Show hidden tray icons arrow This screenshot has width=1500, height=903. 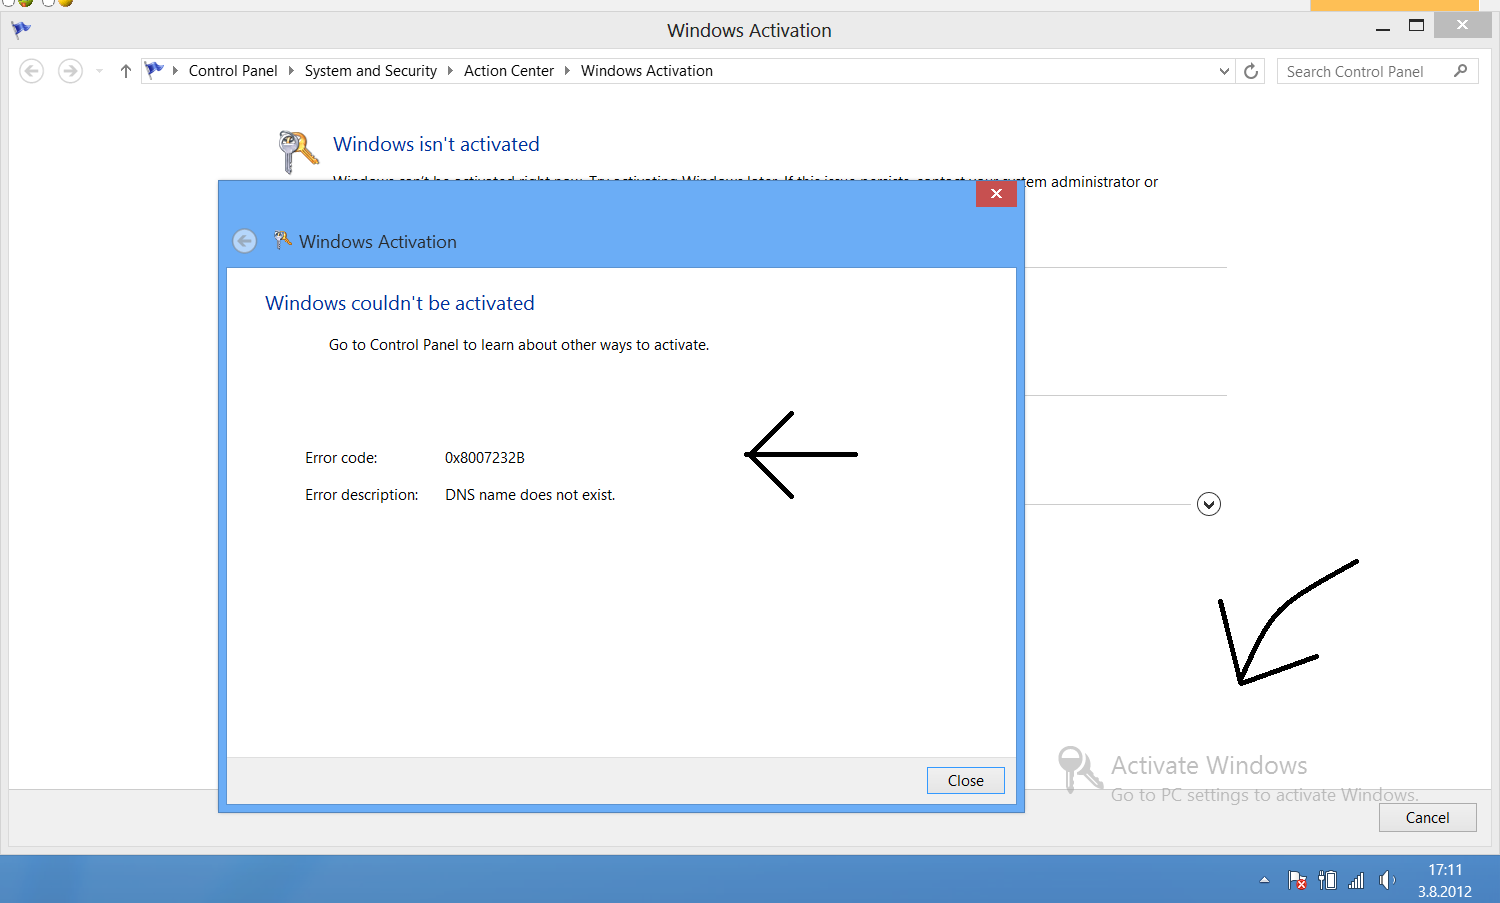1264,880
